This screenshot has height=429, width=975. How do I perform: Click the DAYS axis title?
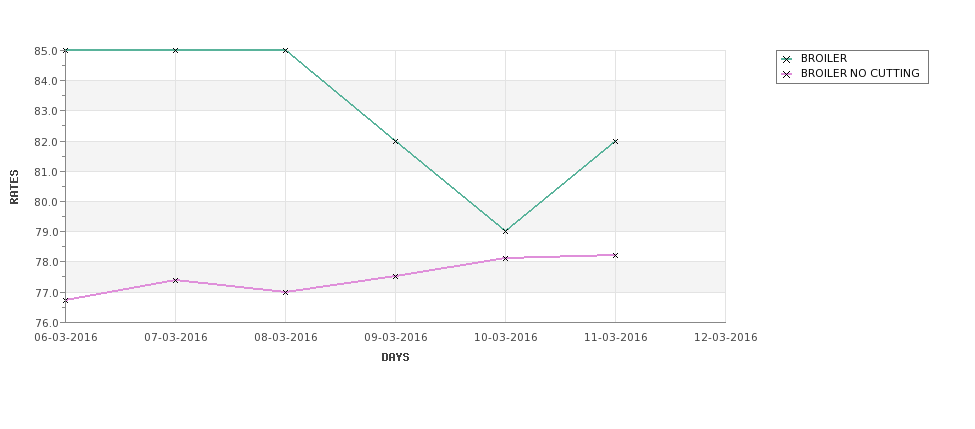pos(395,358)
